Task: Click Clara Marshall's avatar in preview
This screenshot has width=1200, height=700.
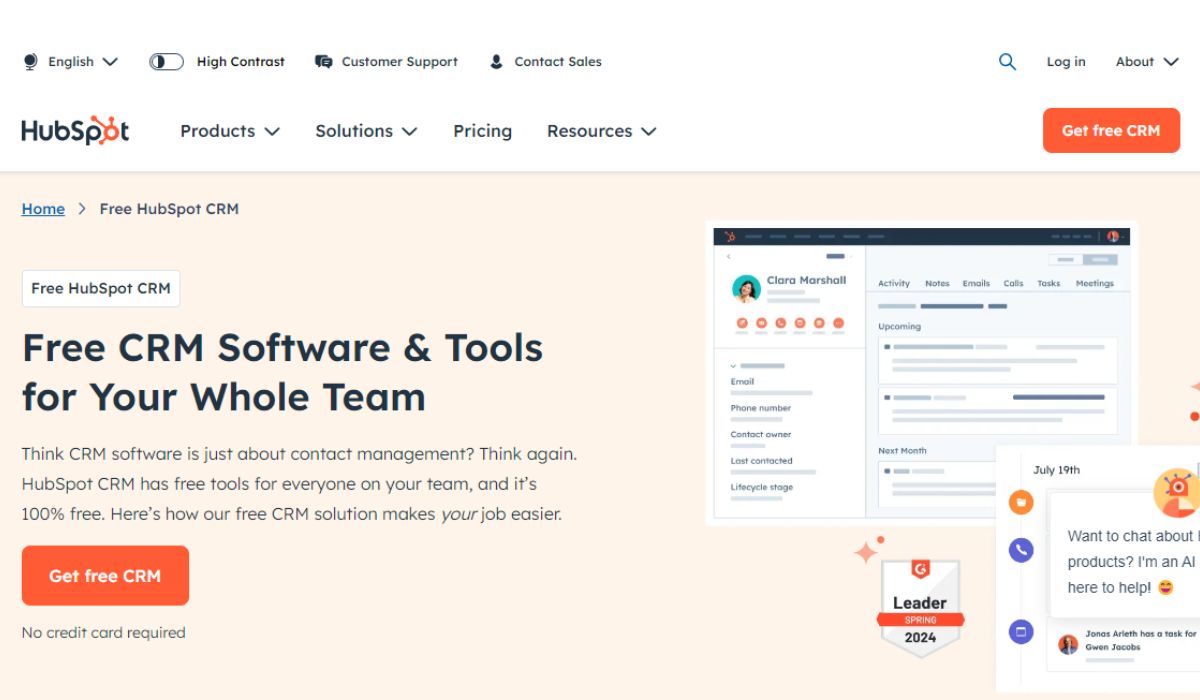Action: (x=746, y=289)
